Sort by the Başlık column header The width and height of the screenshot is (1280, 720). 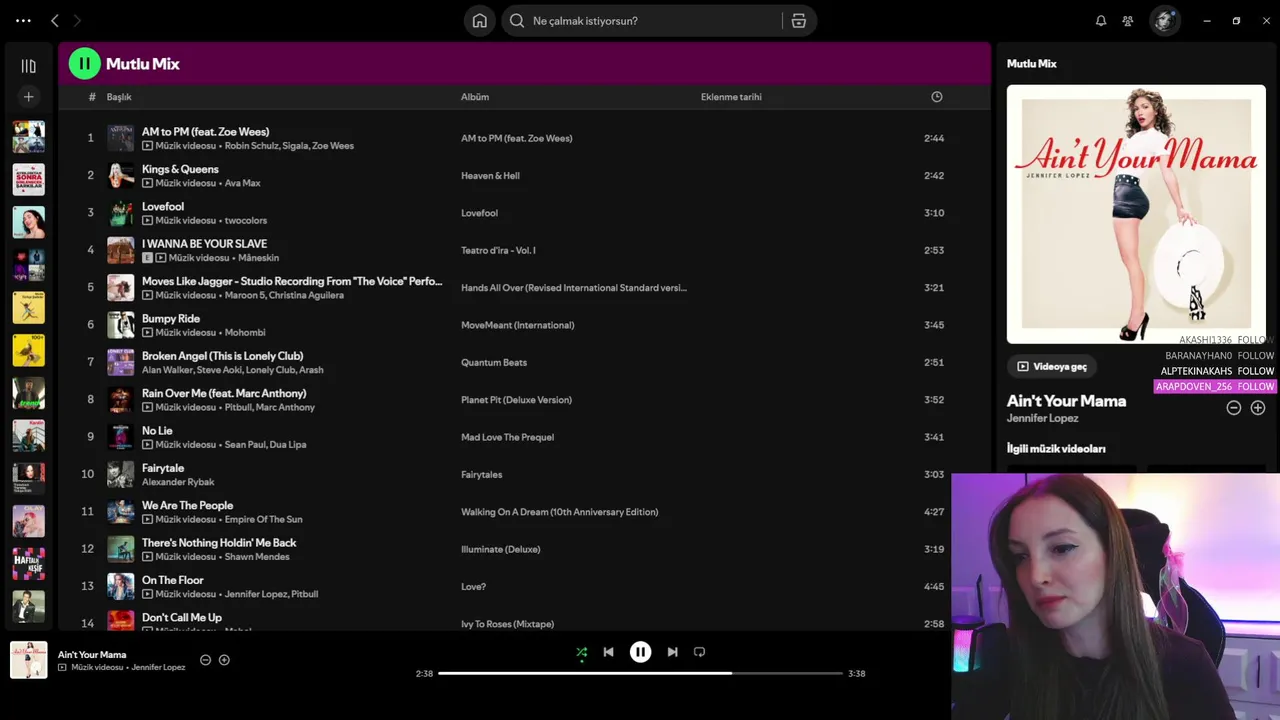[x=119, y=97]
